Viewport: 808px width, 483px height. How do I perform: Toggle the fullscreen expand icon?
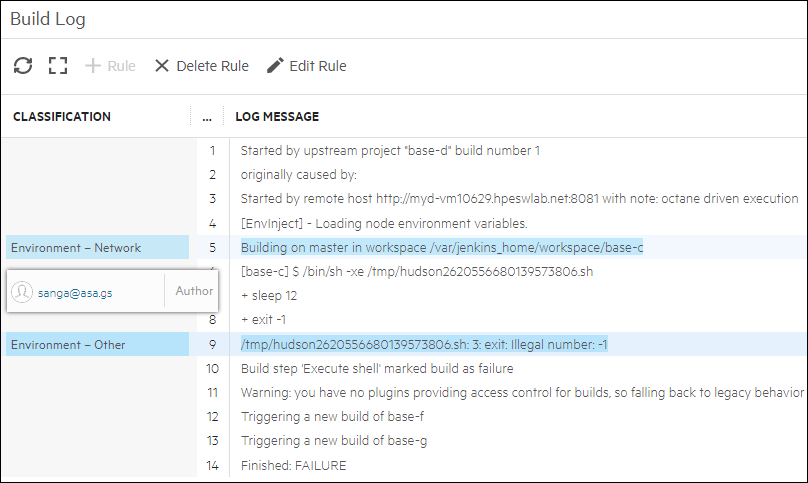pos(58,66)
